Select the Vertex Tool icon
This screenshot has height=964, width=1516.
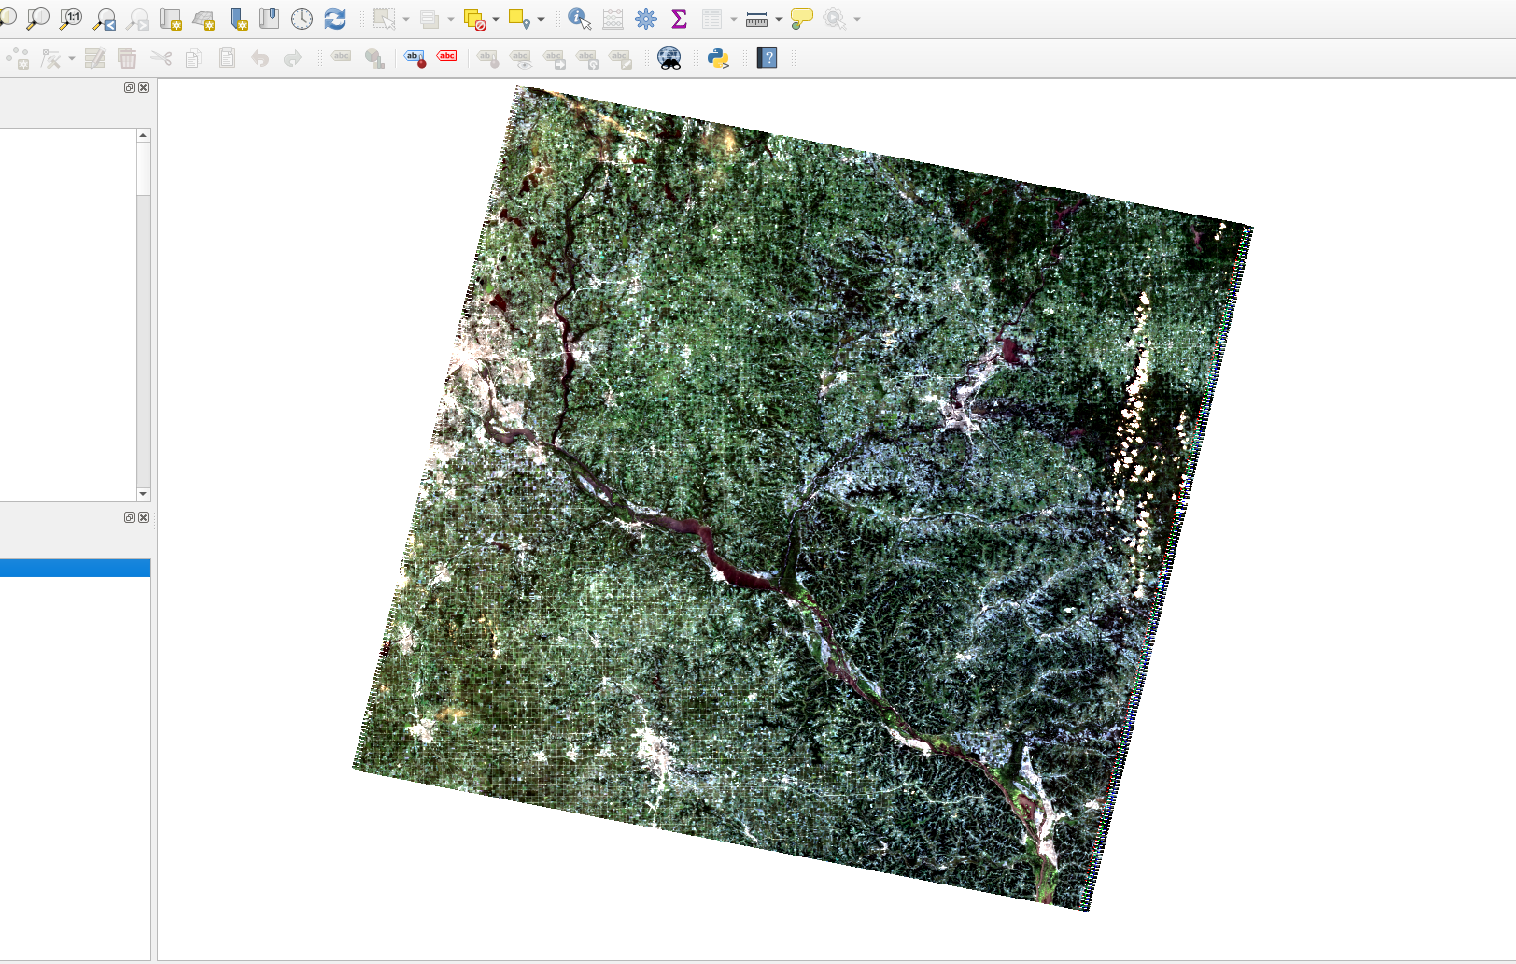coord(50,58)
